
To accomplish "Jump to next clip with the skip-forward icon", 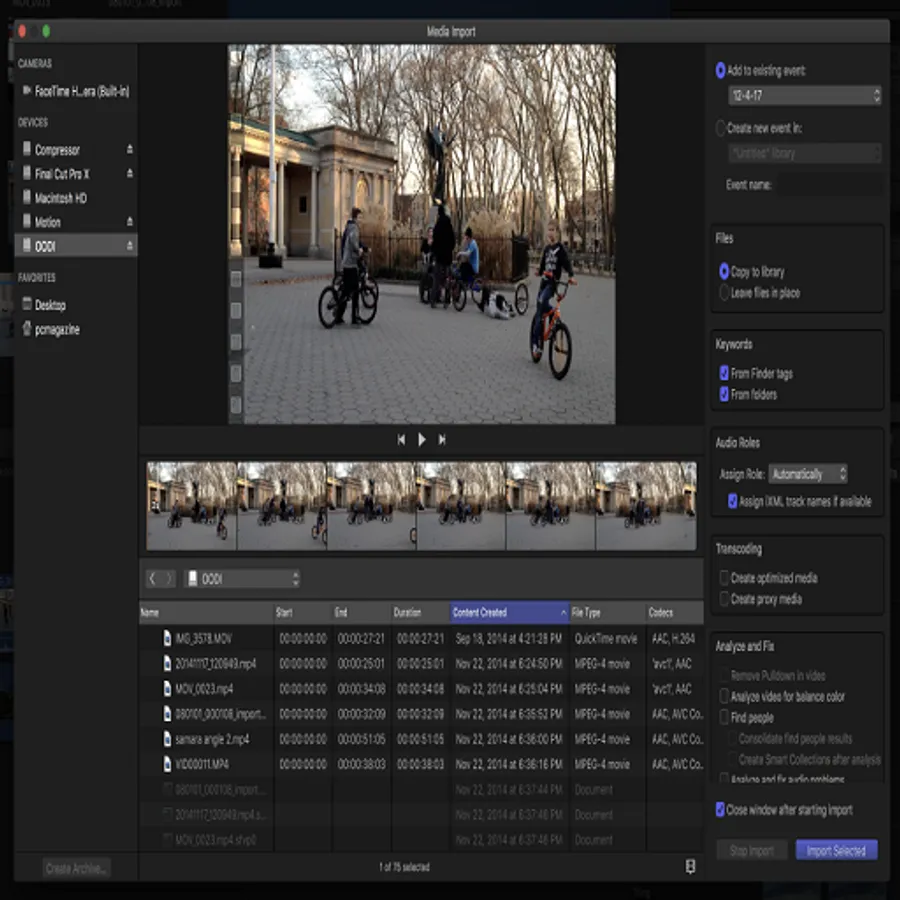I will [441, 439].
